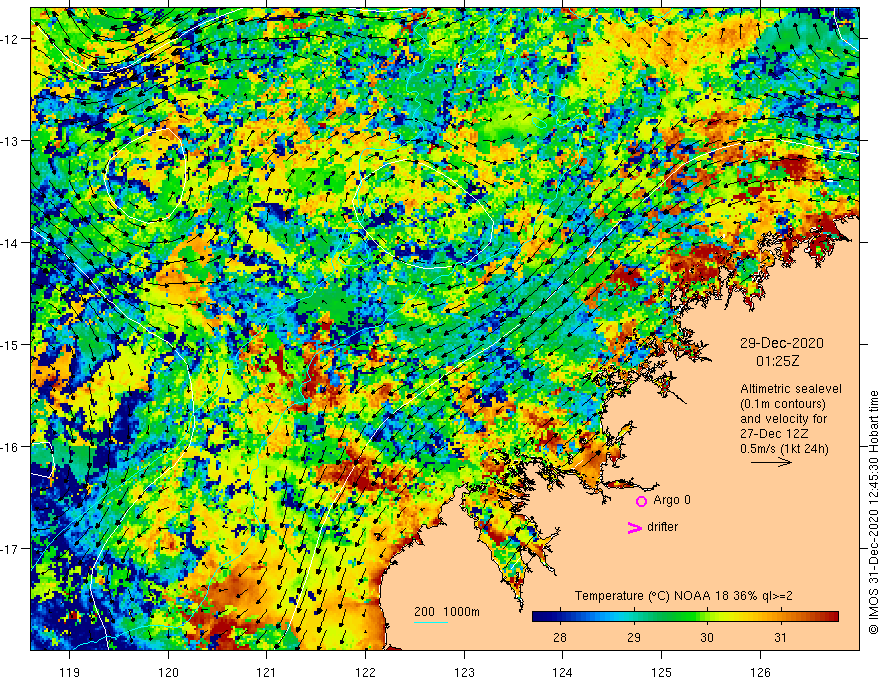Click the 0.5m/s (1kt 24h) label

click(x=784, y=449)
